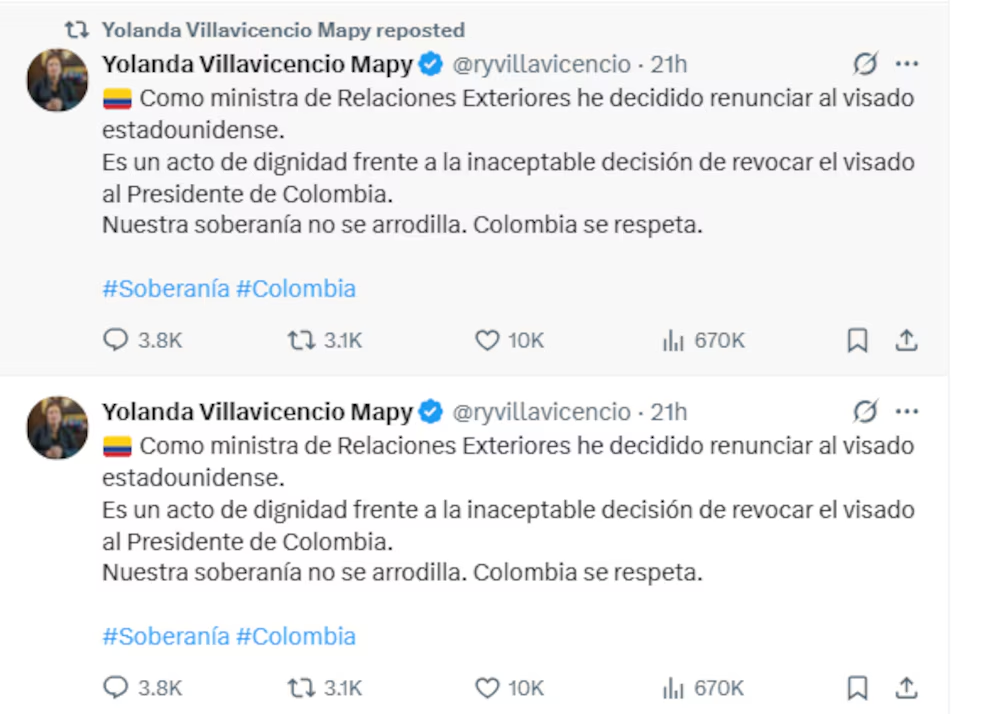Screen dimensions: 992x714
Task: Open the first tweet's profile avatar
Action: (57, 80)
